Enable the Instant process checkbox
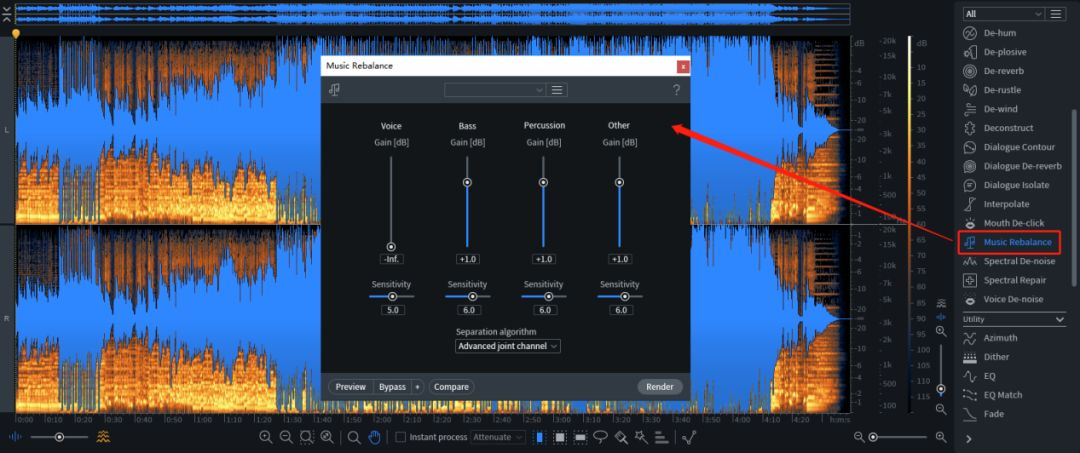The image size is (1080, 453). click(400, 437)
